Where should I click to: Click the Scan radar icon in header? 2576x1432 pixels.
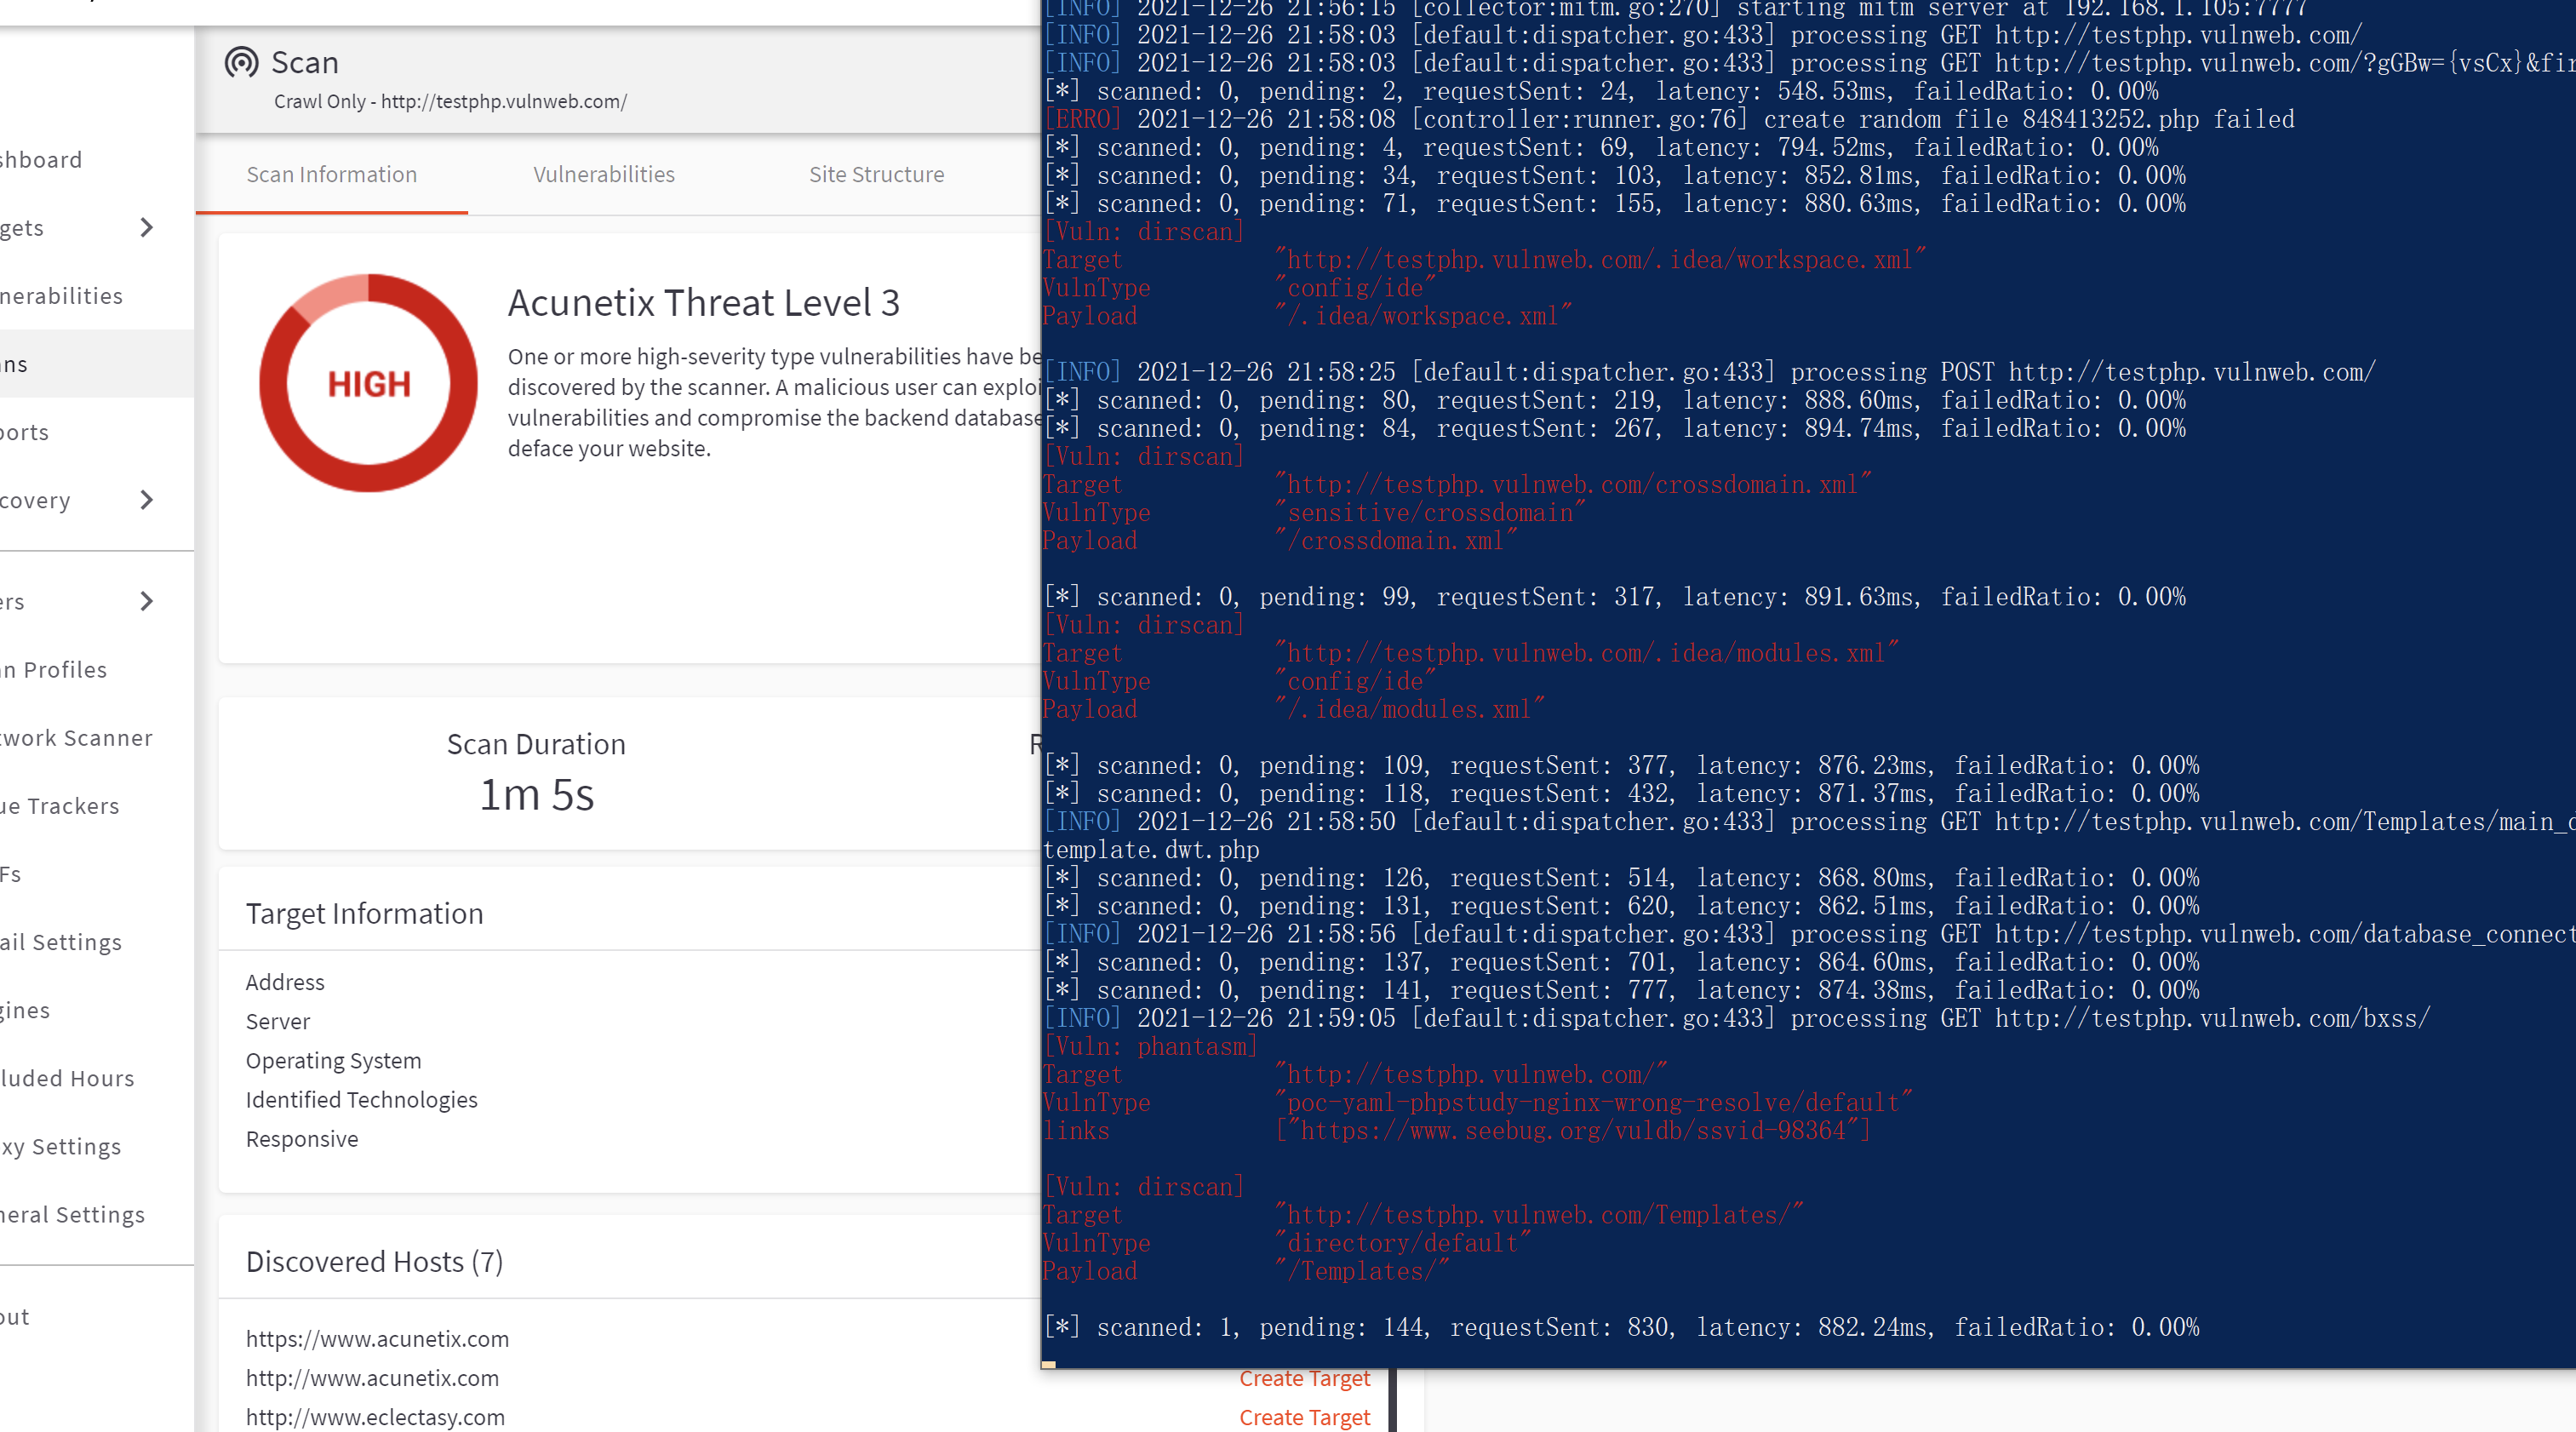pos(241,62)
